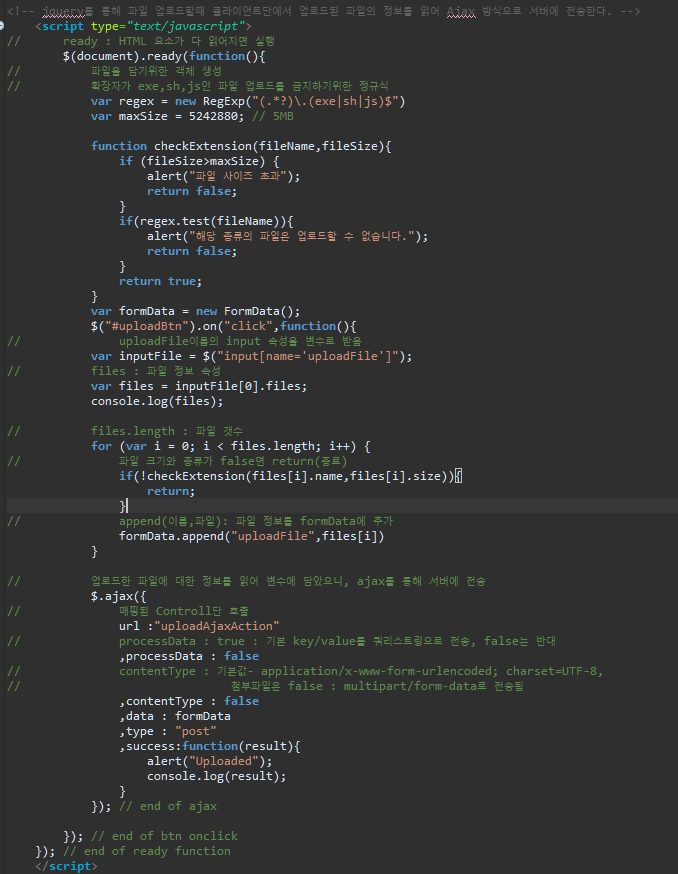Click the 'contentType : 기본값- application/x-www-form-urlencoded' comment

tap(361, 672)
